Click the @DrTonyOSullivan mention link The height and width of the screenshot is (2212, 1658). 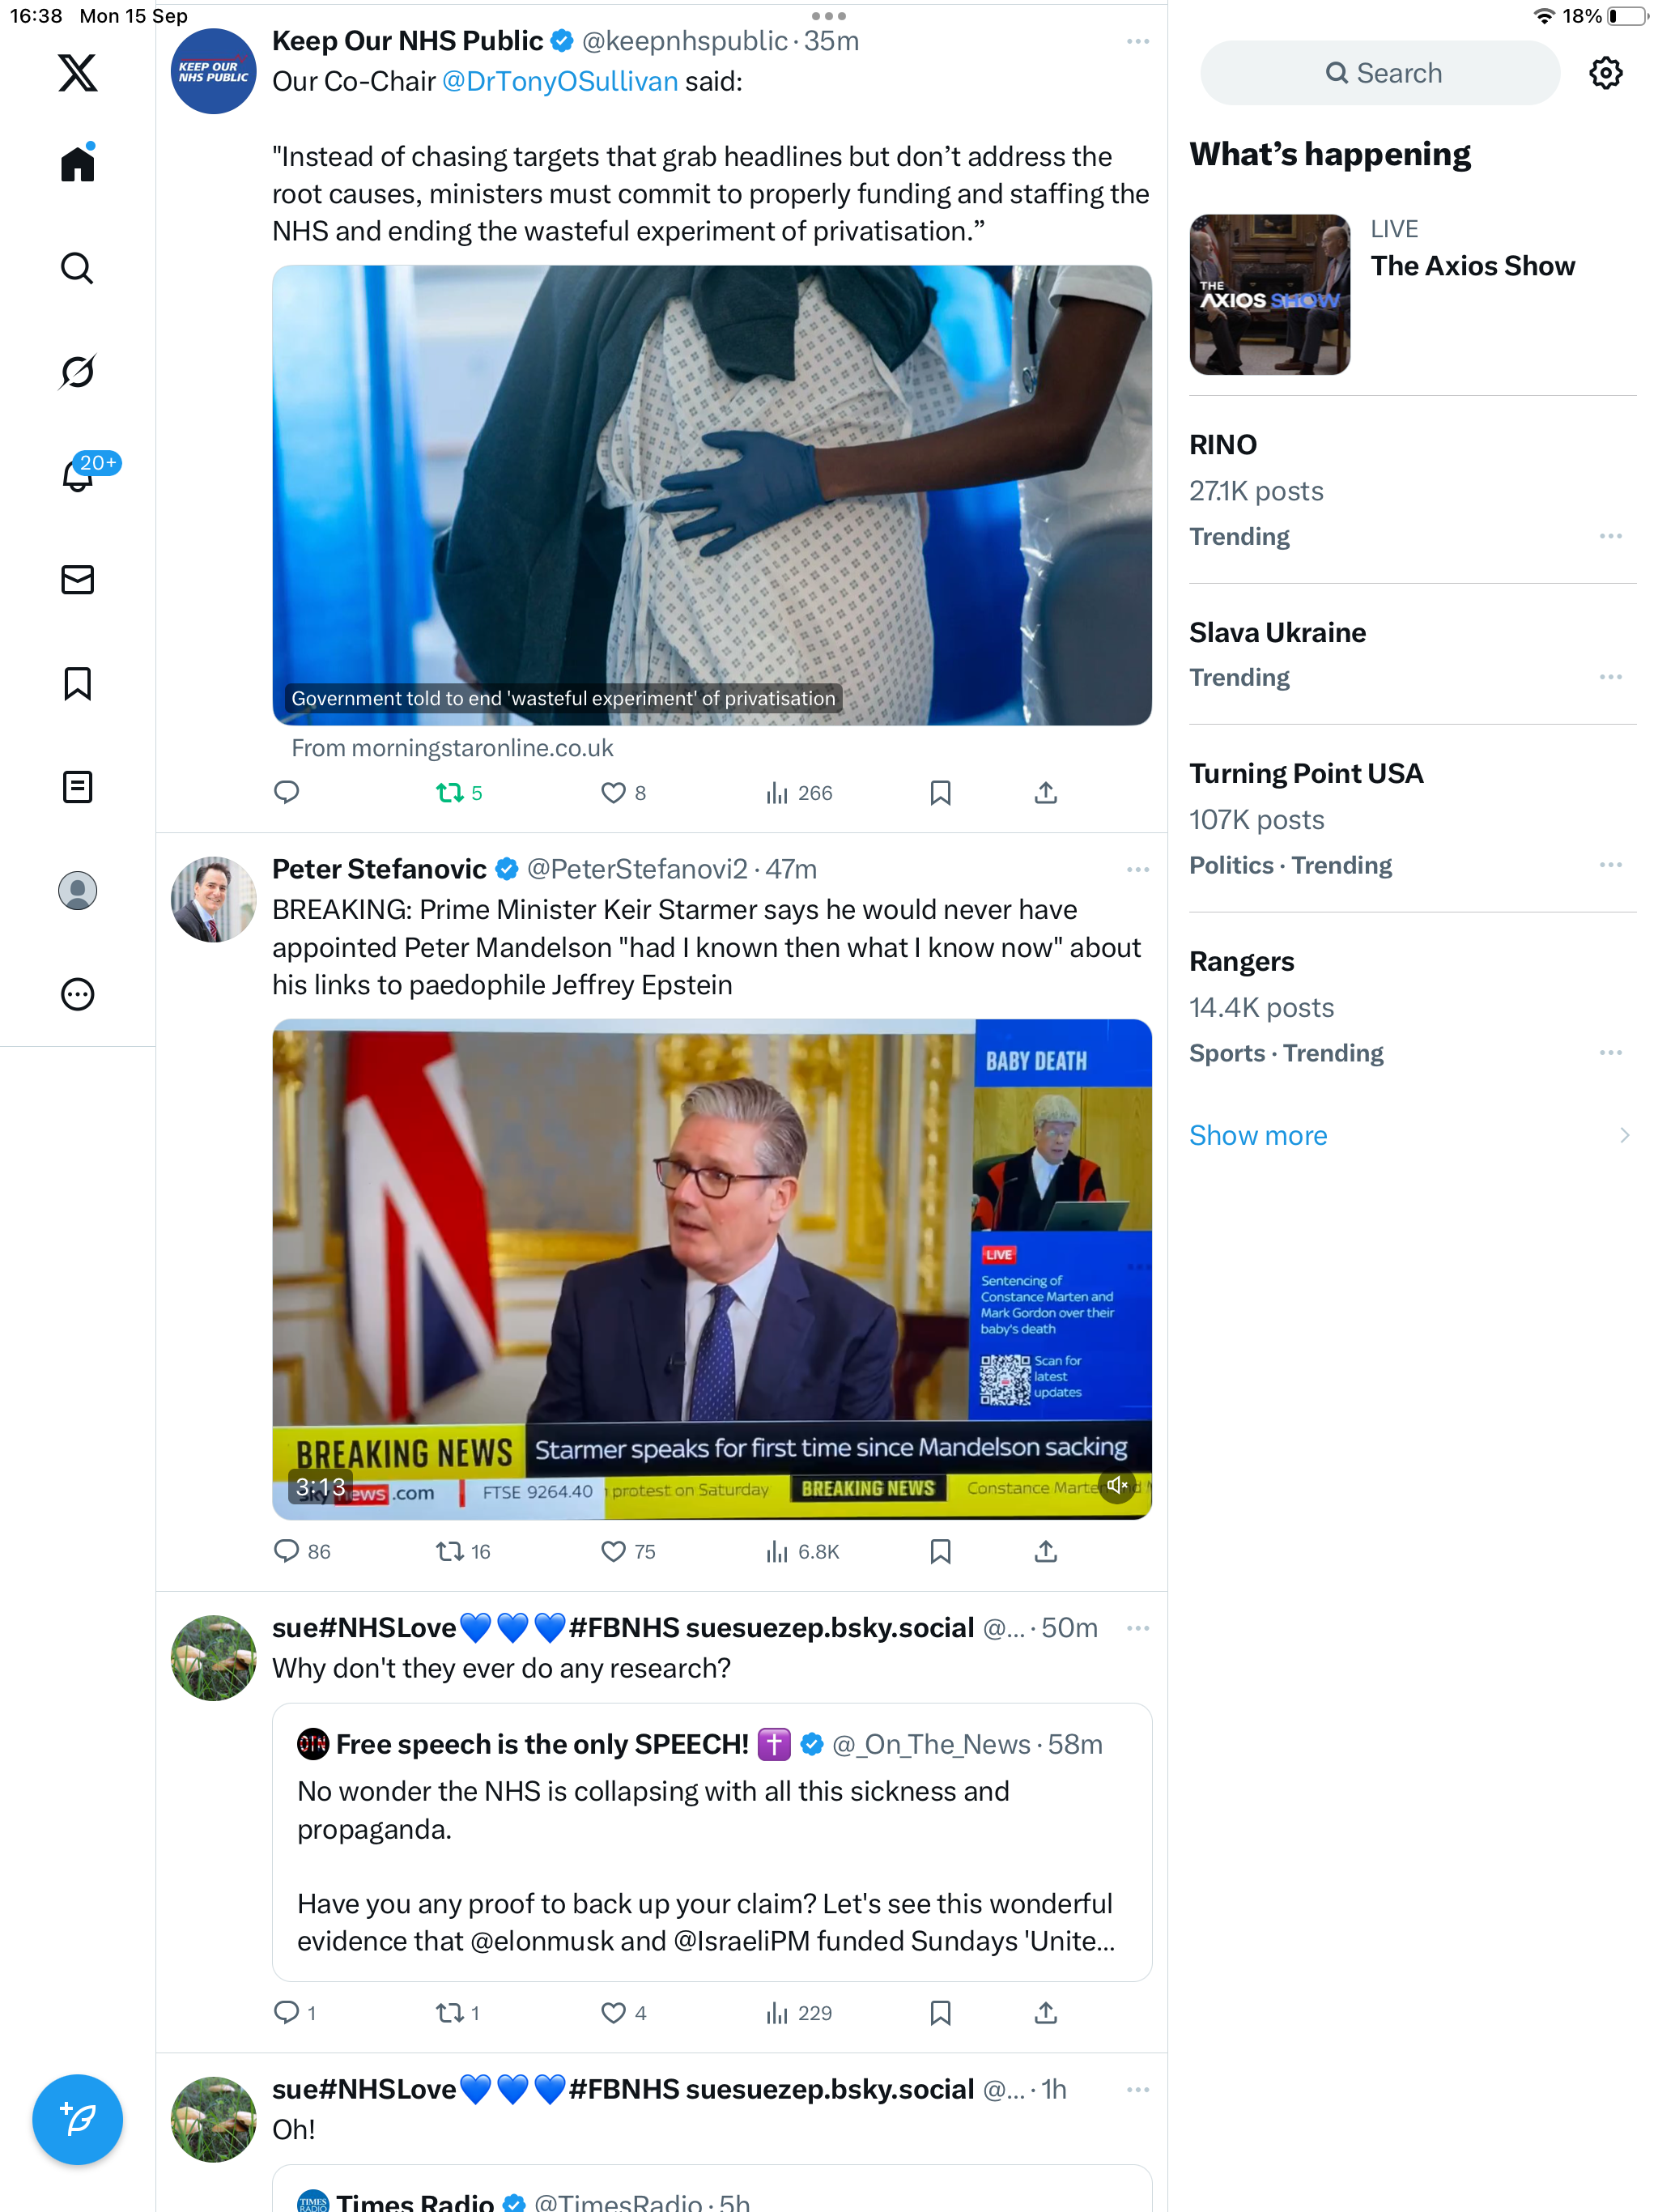[559, 82]
